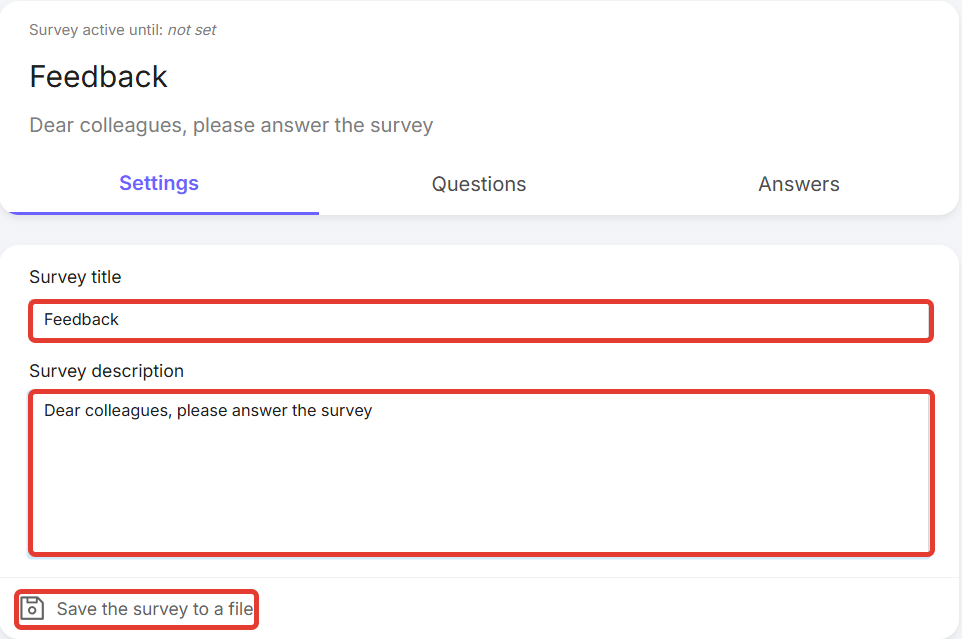Screen dimensions: 962x639
Task: Click the empty right end of the title input
Action: [x=850, y=320]
